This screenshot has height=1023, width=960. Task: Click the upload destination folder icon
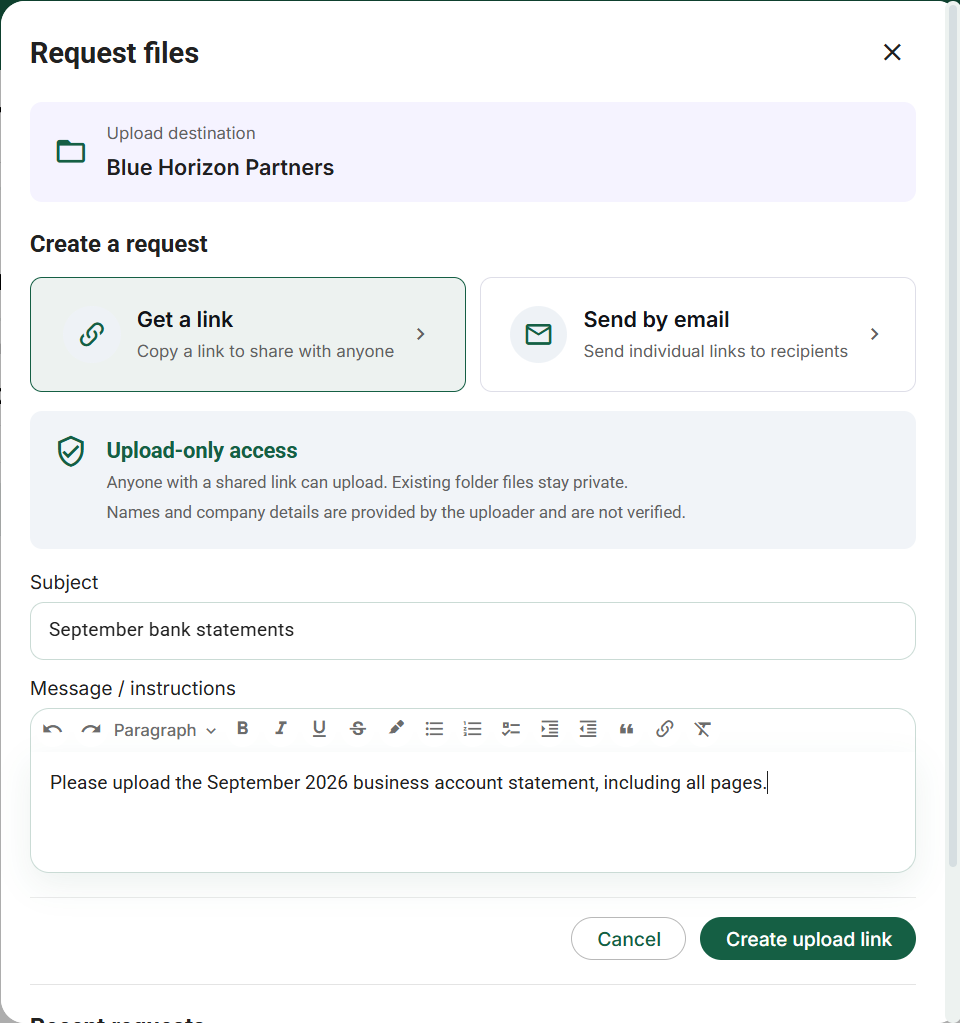[70, 151]
